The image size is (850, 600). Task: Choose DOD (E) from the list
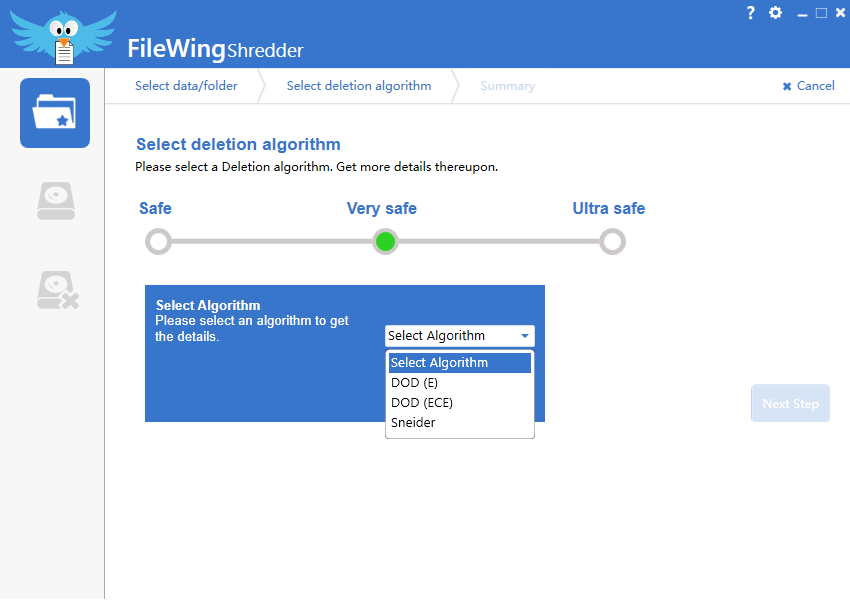point(414,383)
